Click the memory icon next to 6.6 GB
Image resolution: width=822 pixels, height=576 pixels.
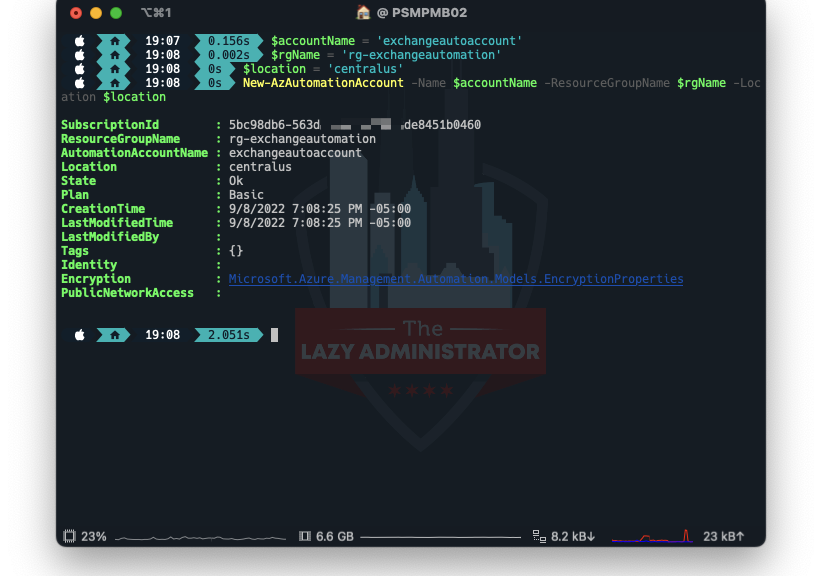click(305, 536)
